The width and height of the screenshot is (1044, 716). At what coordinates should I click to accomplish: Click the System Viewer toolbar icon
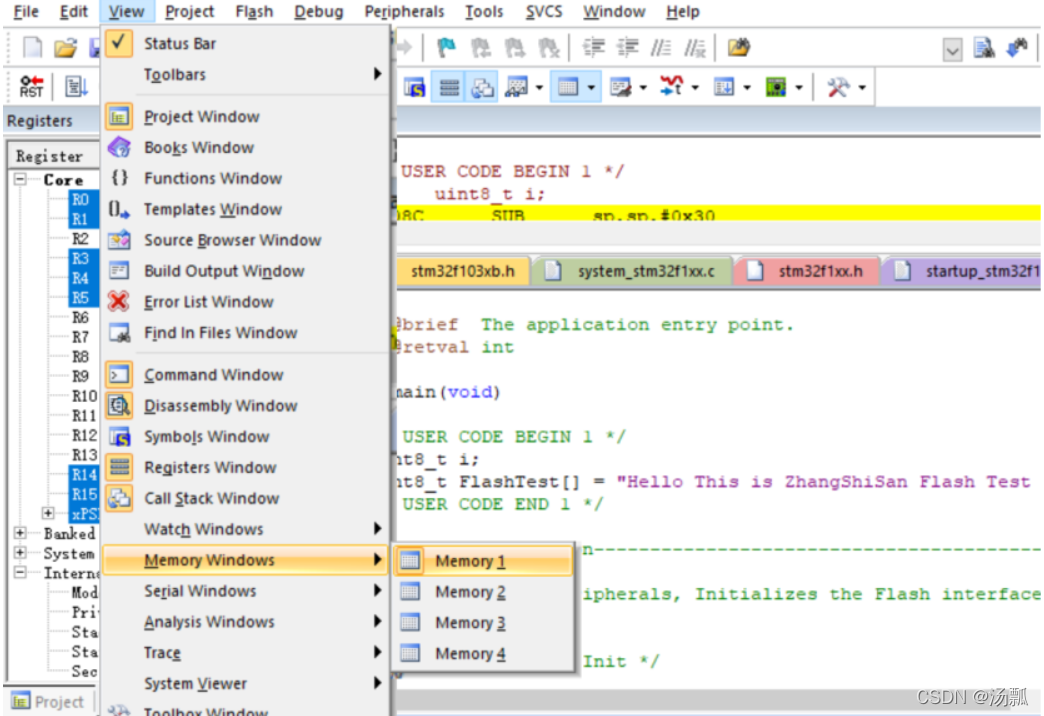click(776, 87)
